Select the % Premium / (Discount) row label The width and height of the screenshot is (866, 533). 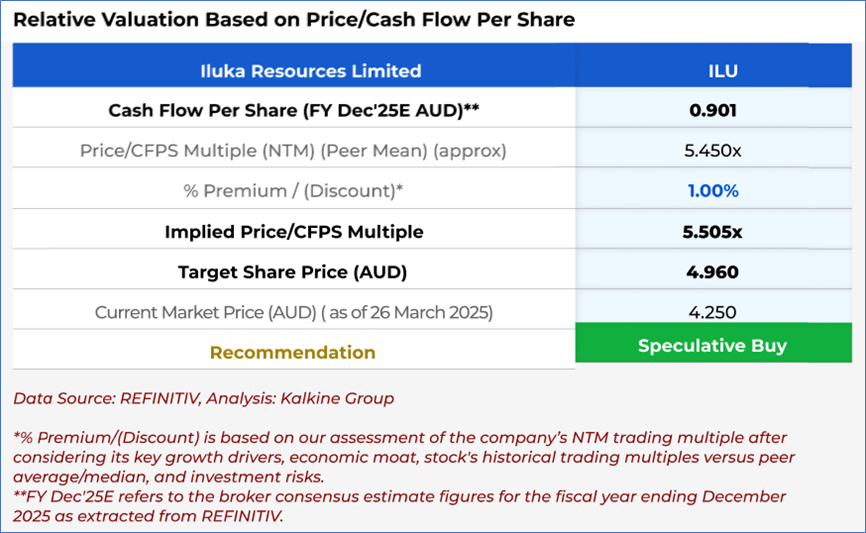click(294, 191)
